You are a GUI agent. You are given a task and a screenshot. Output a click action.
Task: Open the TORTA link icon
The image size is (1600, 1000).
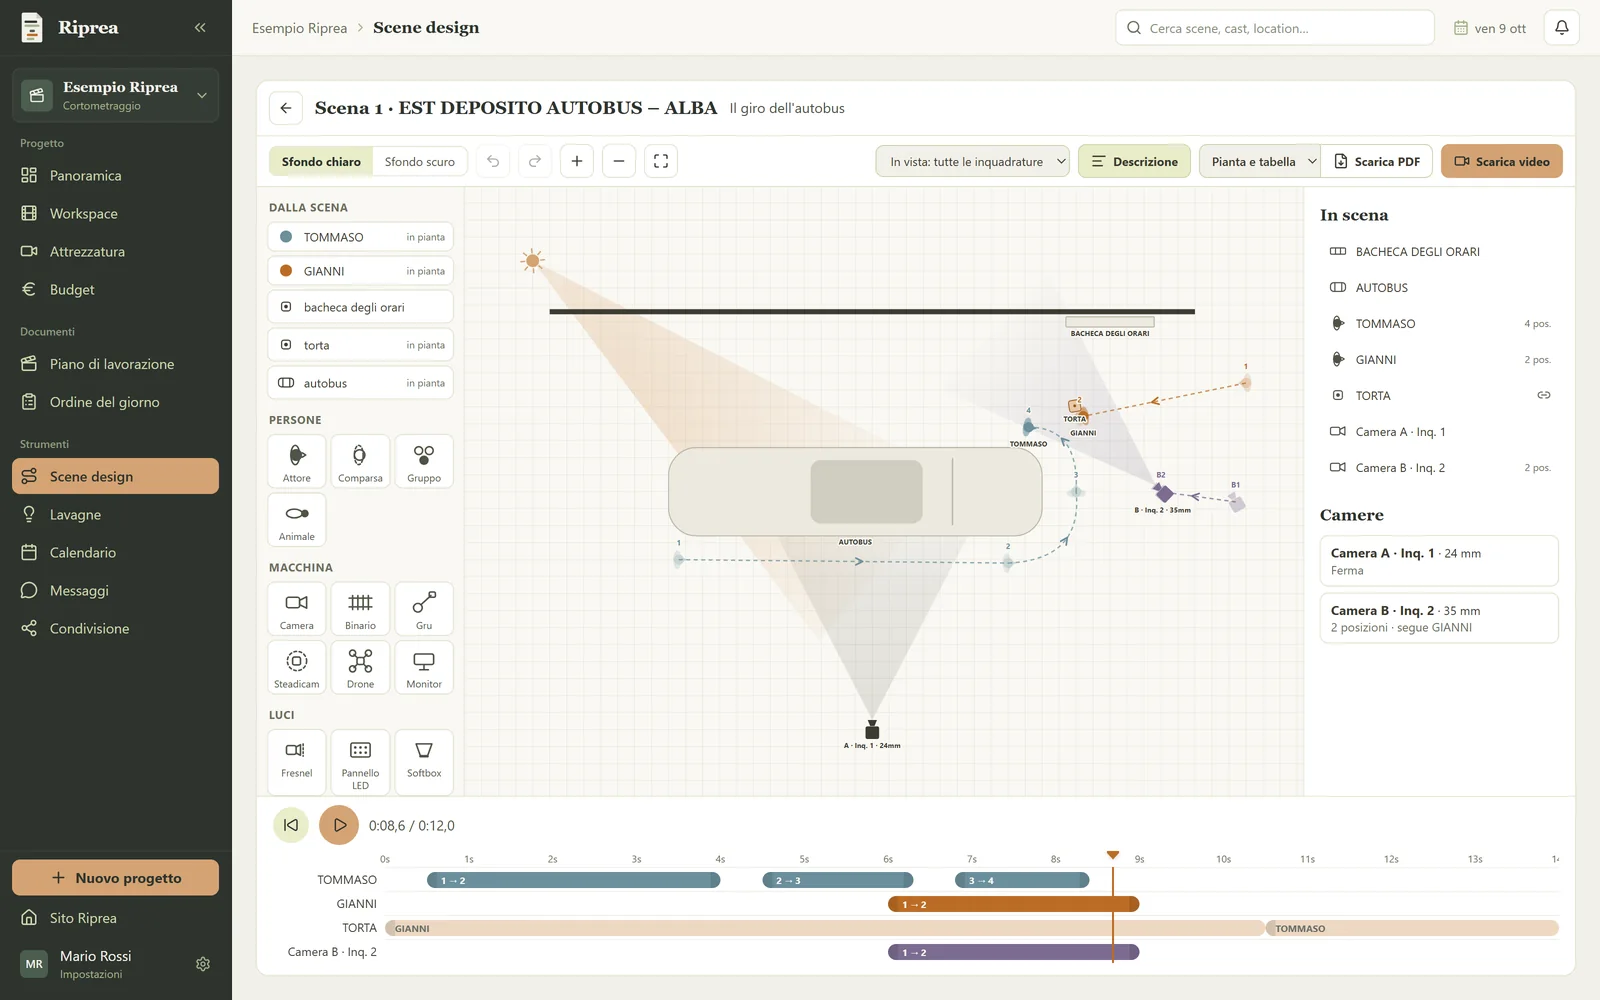1544,395
